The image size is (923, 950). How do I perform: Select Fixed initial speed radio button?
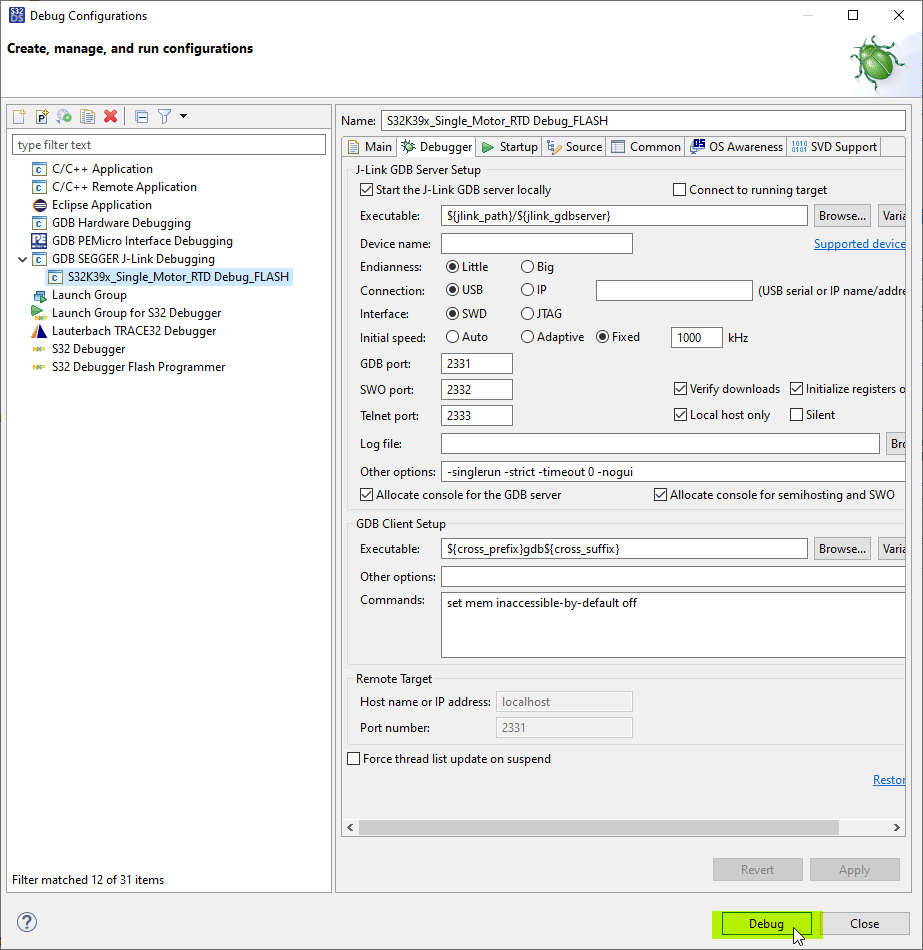tap(602, 337)
